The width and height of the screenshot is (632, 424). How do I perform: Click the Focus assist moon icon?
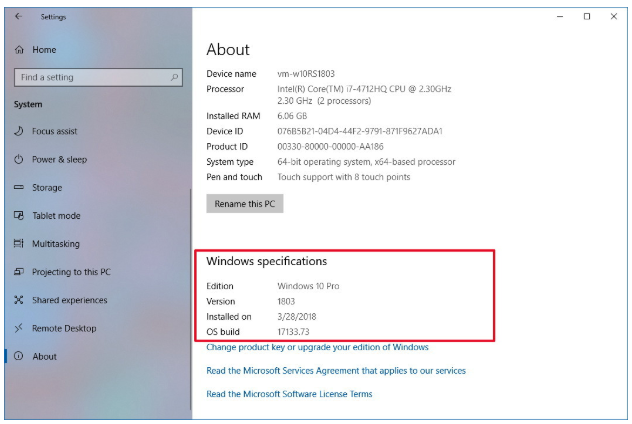pos(19,131)
